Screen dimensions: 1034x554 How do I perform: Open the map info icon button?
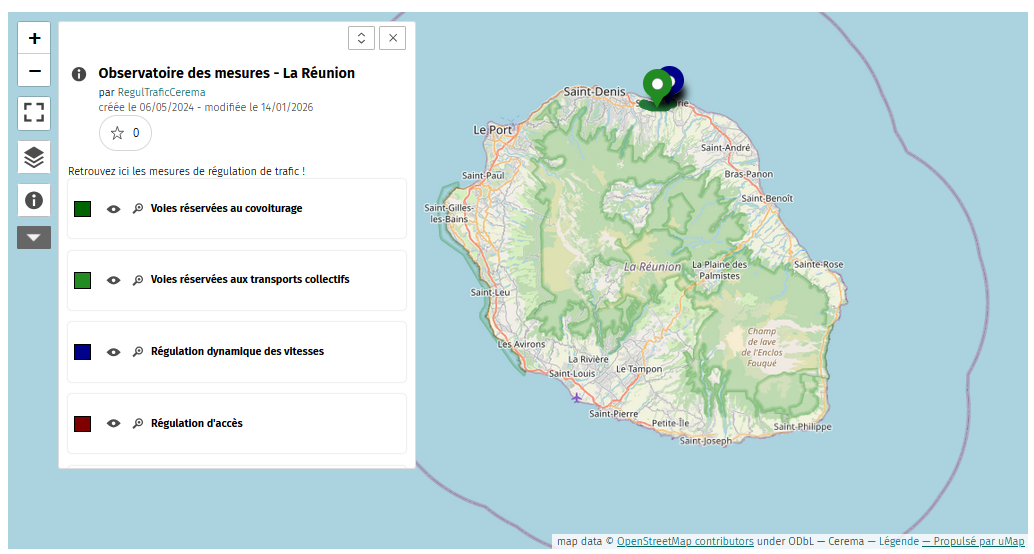pyautogui.click(x=34, y=200)
